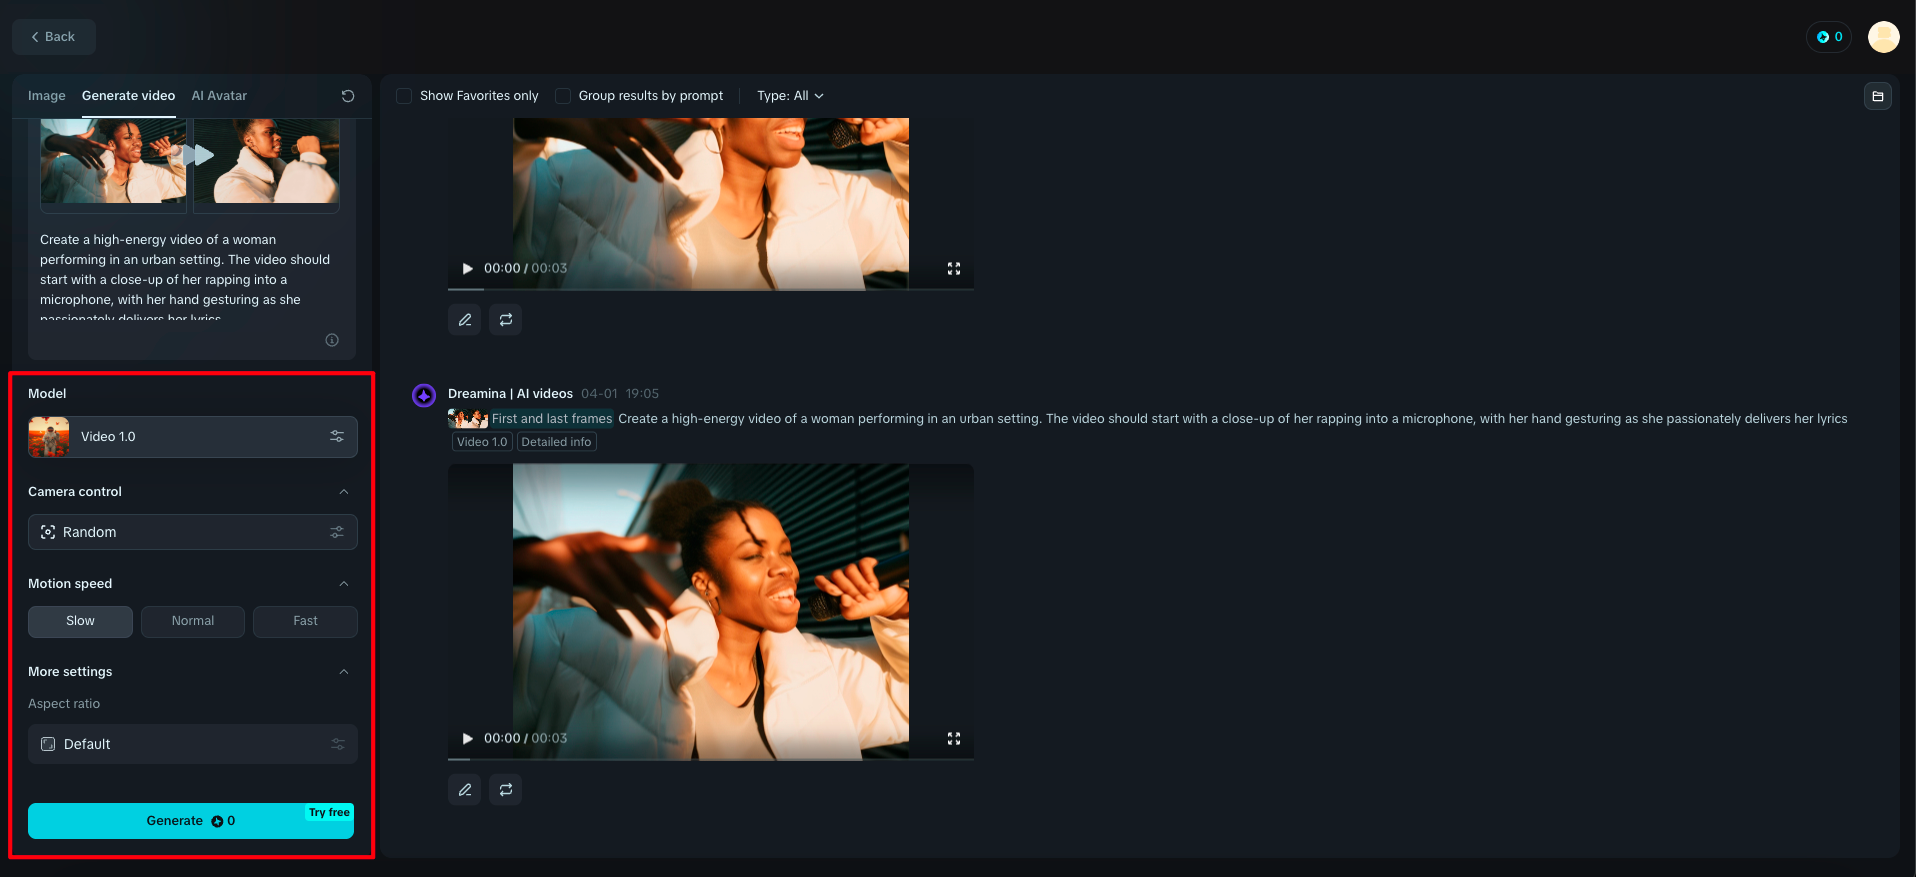Image resolution: width=1916 pixels, height=877 pixels.
Task: Click the timestamp 04-01 19:05
Action: (620, 394)
